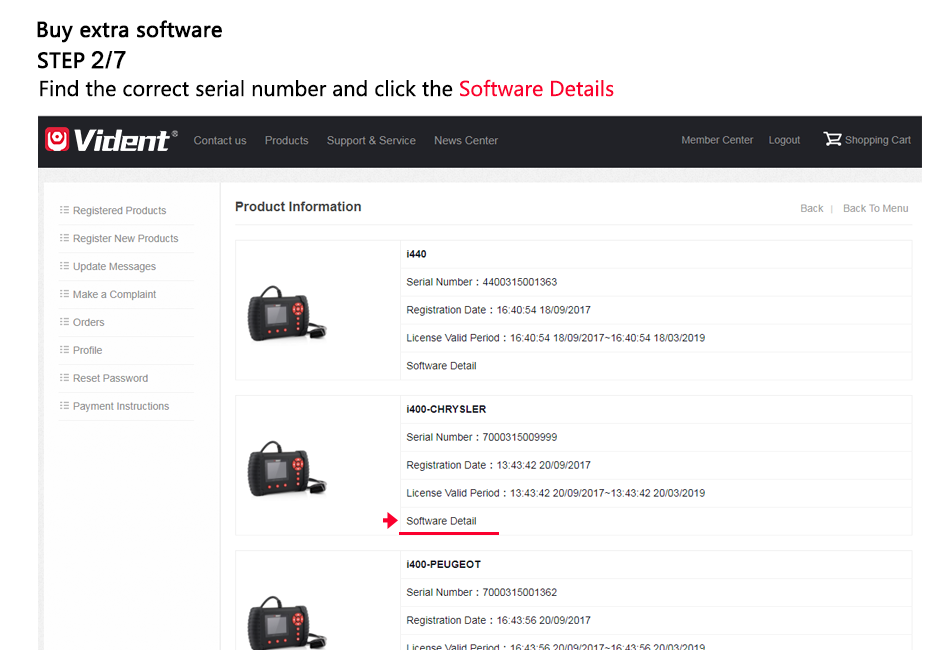
Task: Open Member Center
Action: pyautogui.click(x=717, y=140)
